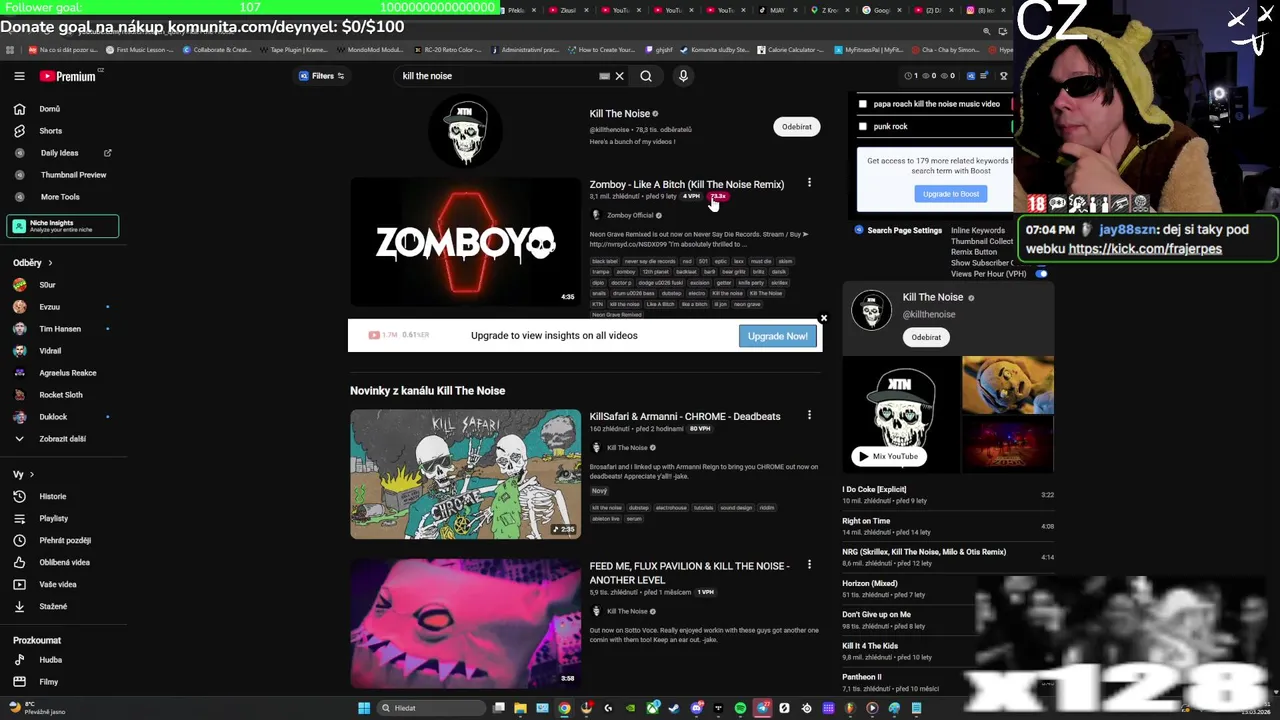
Task: Subscribe with the top Odebírat button
Action: 797,127
